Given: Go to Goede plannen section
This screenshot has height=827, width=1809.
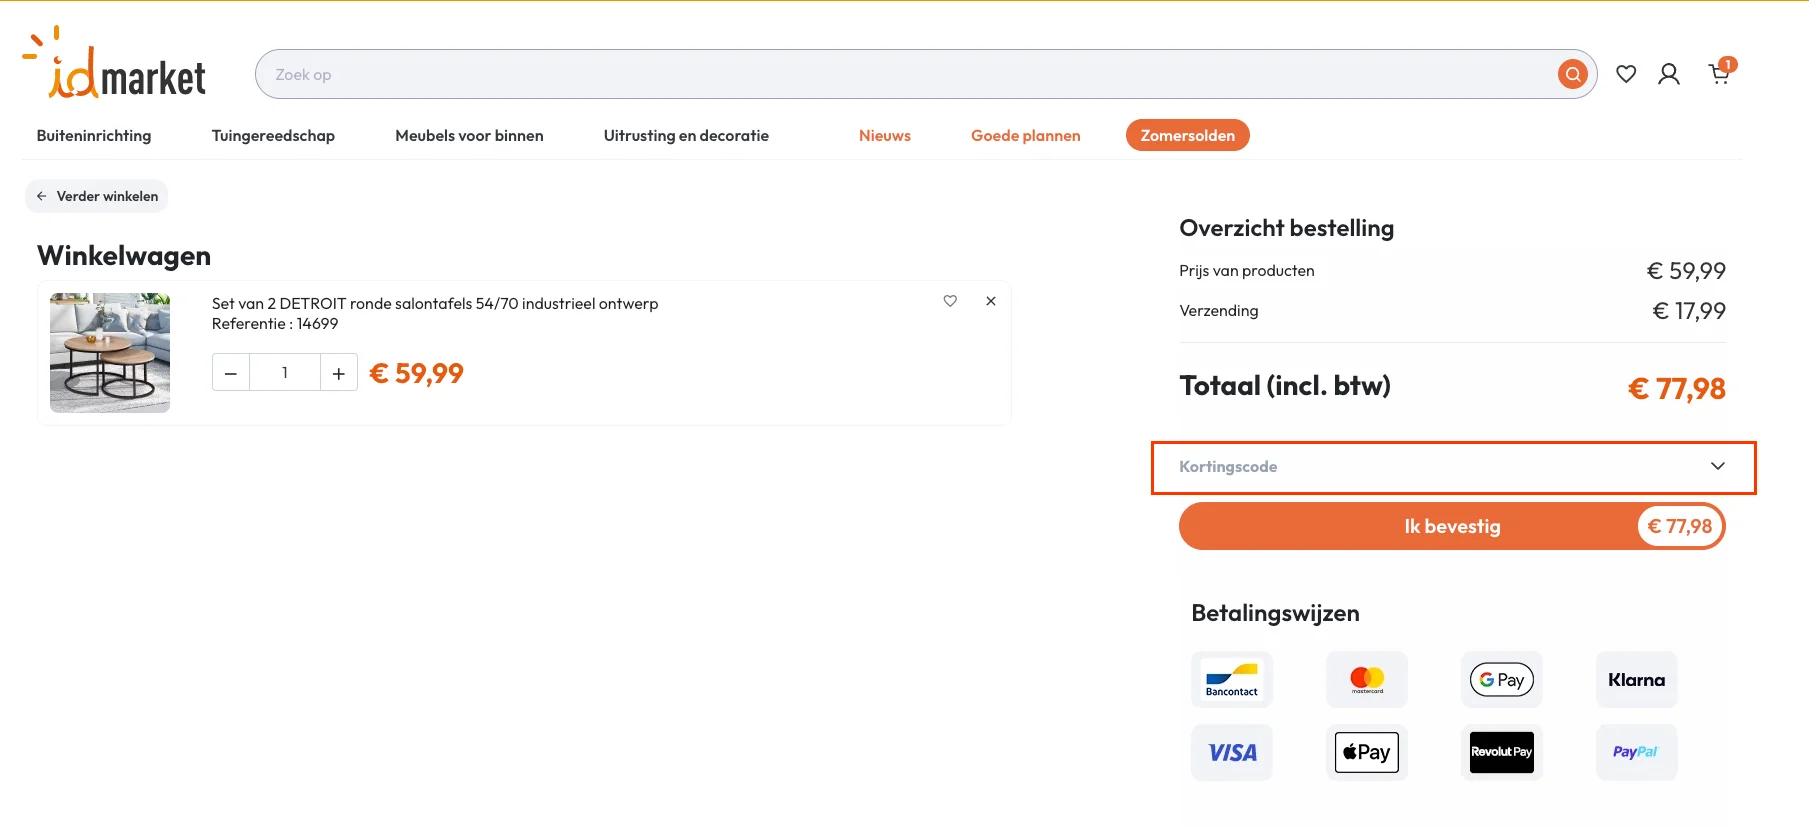Looking at the screenshot, I should [x=1026, y=136].
